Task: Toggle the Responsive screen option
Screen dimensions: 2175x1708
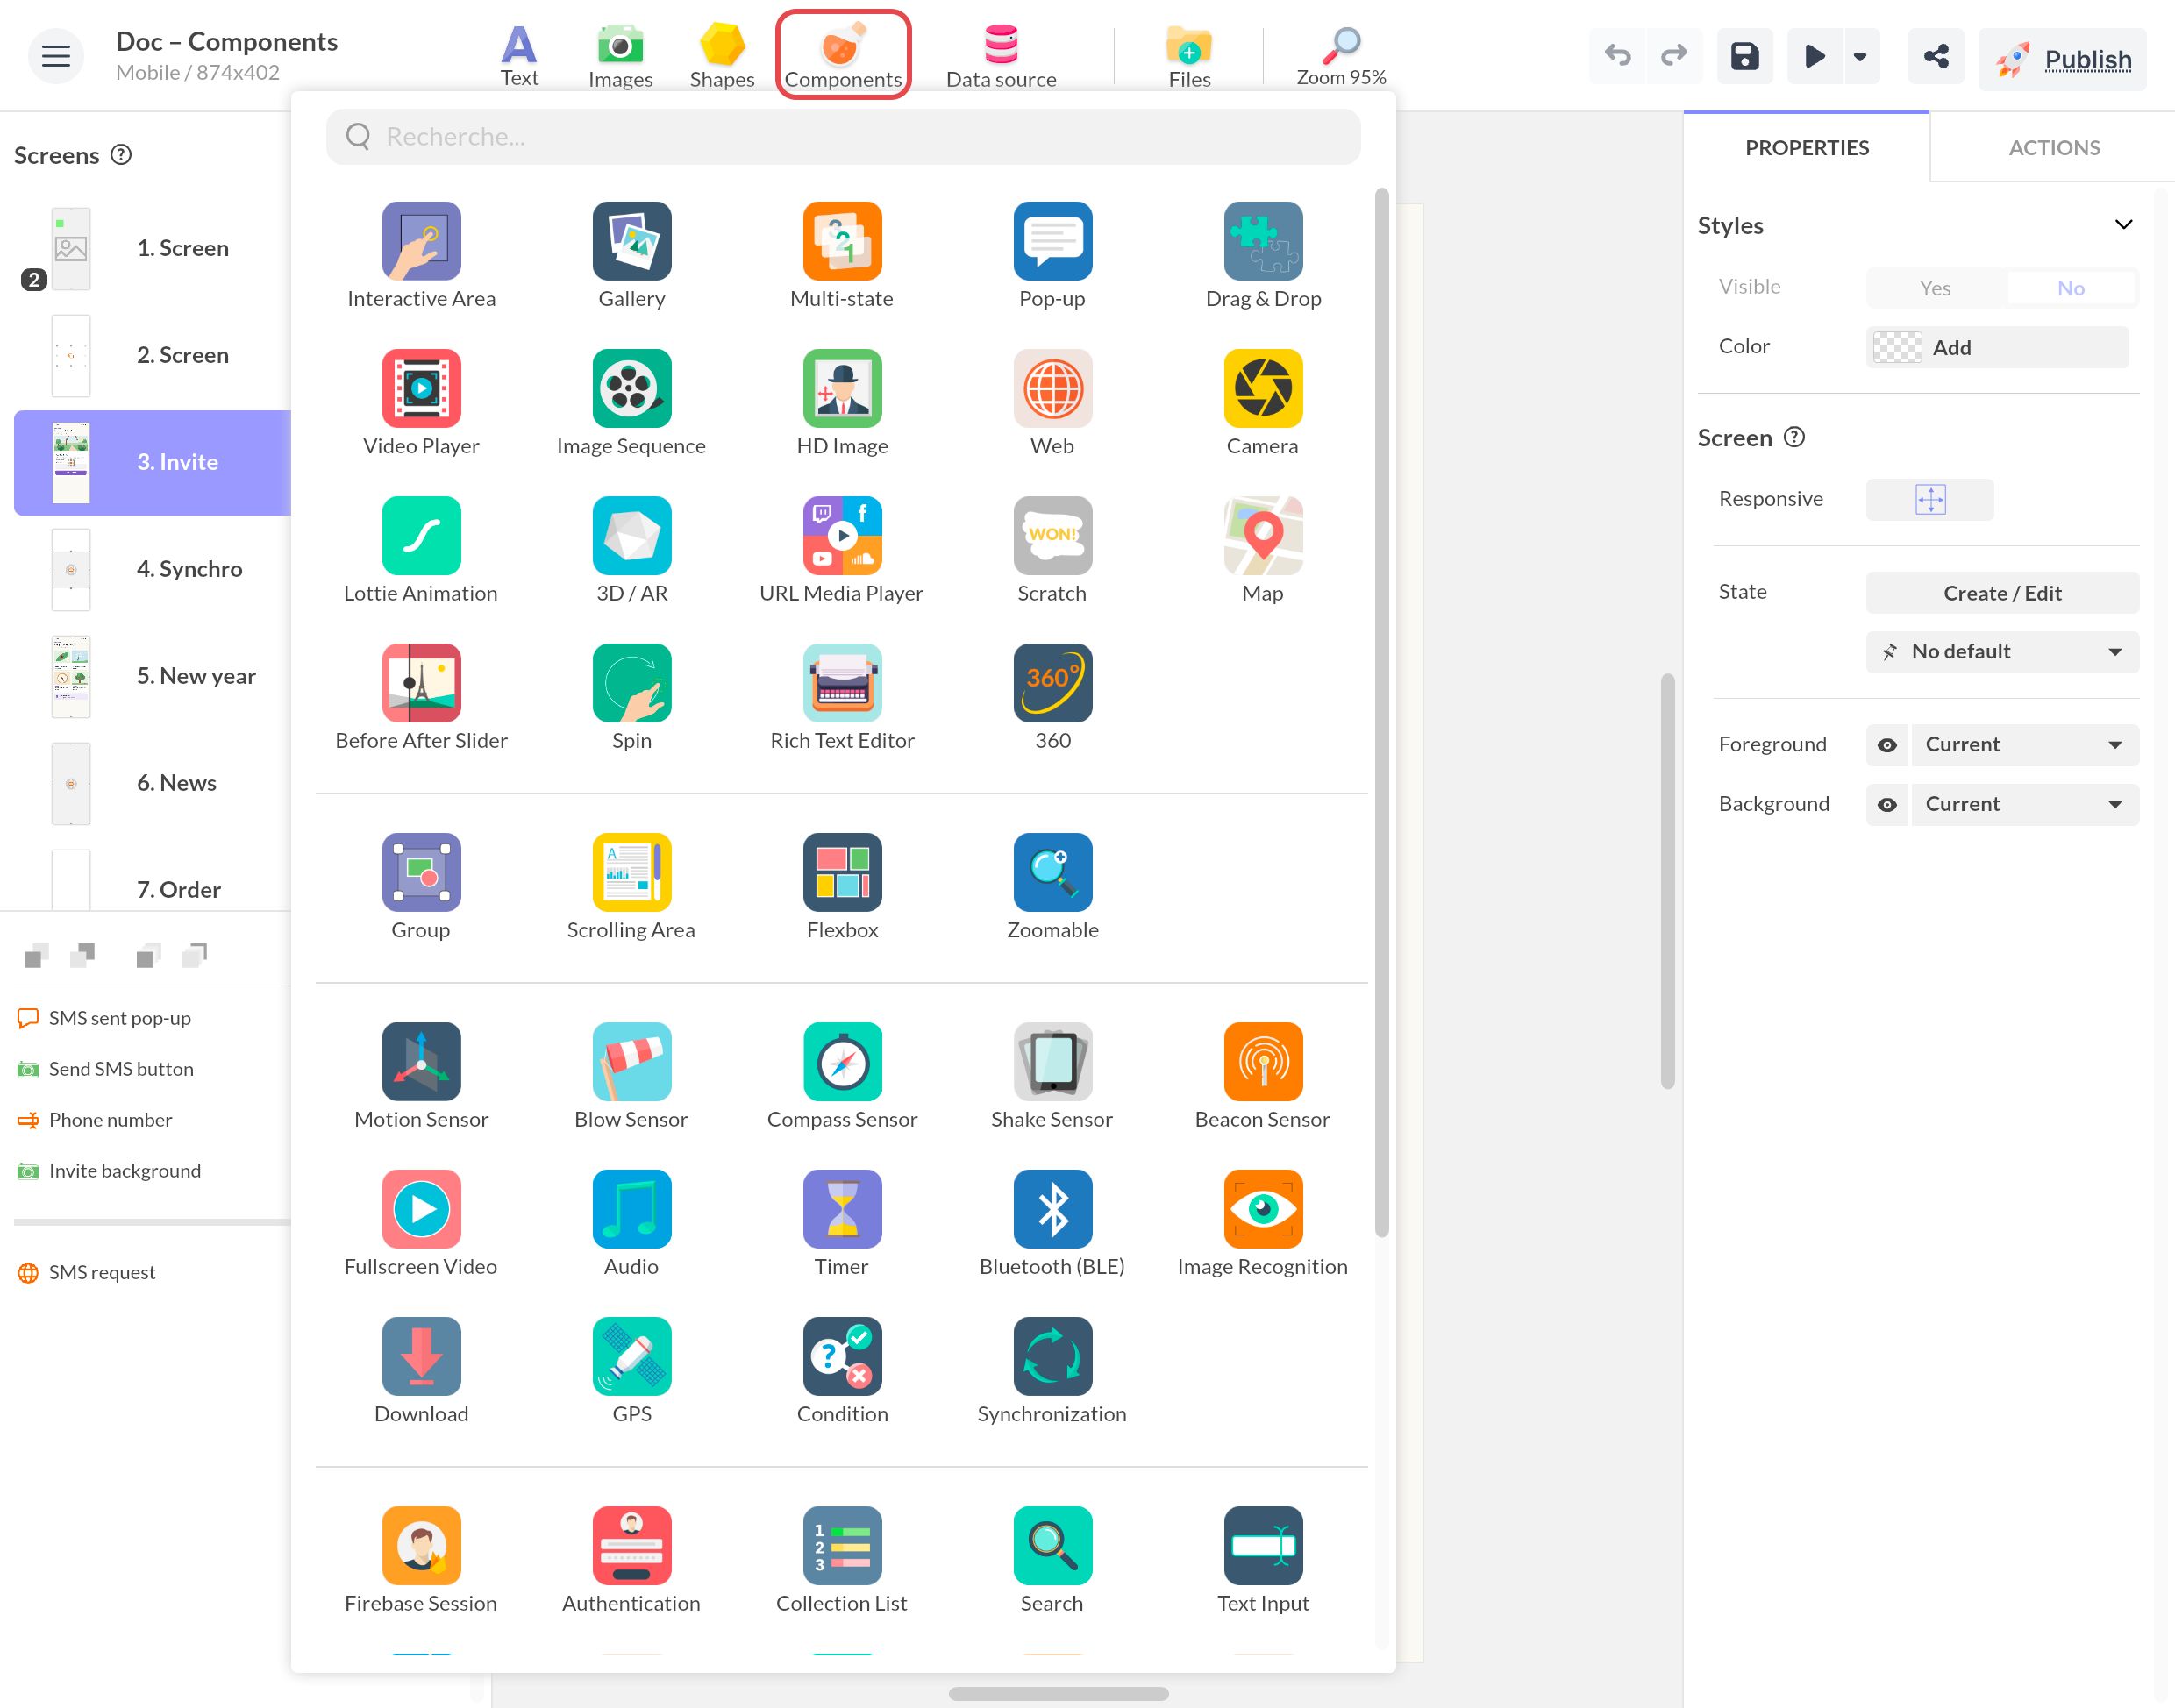Action: click(1930, 499)
